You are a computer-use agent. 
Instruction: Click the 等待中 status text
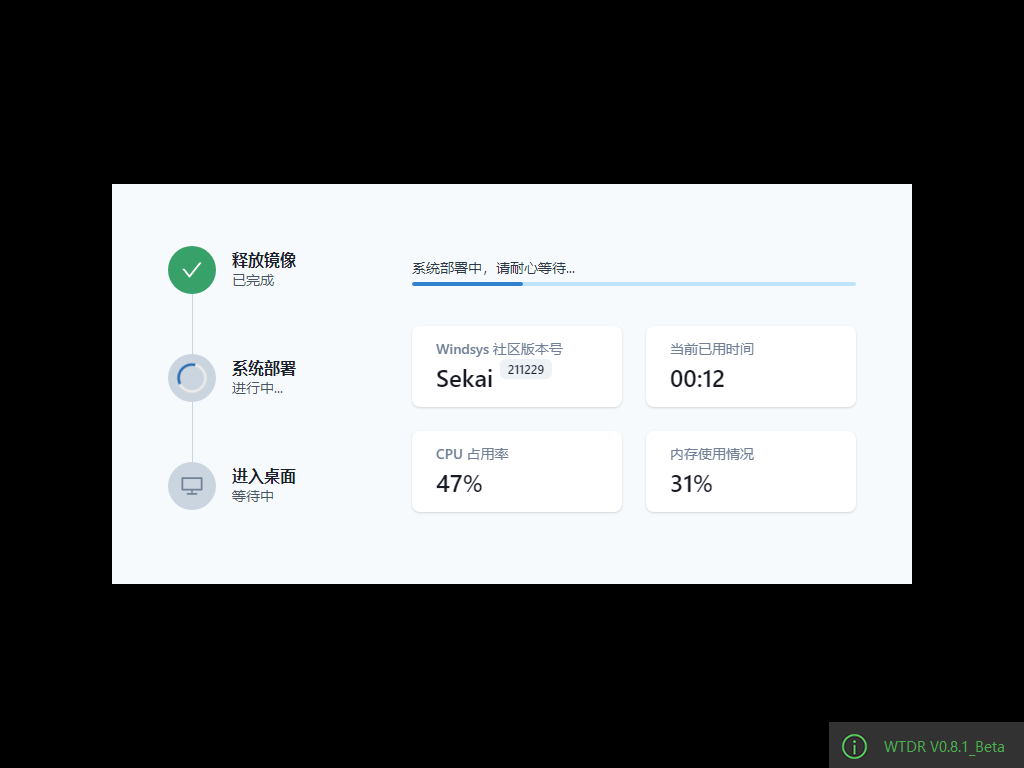tap(253, 496)
